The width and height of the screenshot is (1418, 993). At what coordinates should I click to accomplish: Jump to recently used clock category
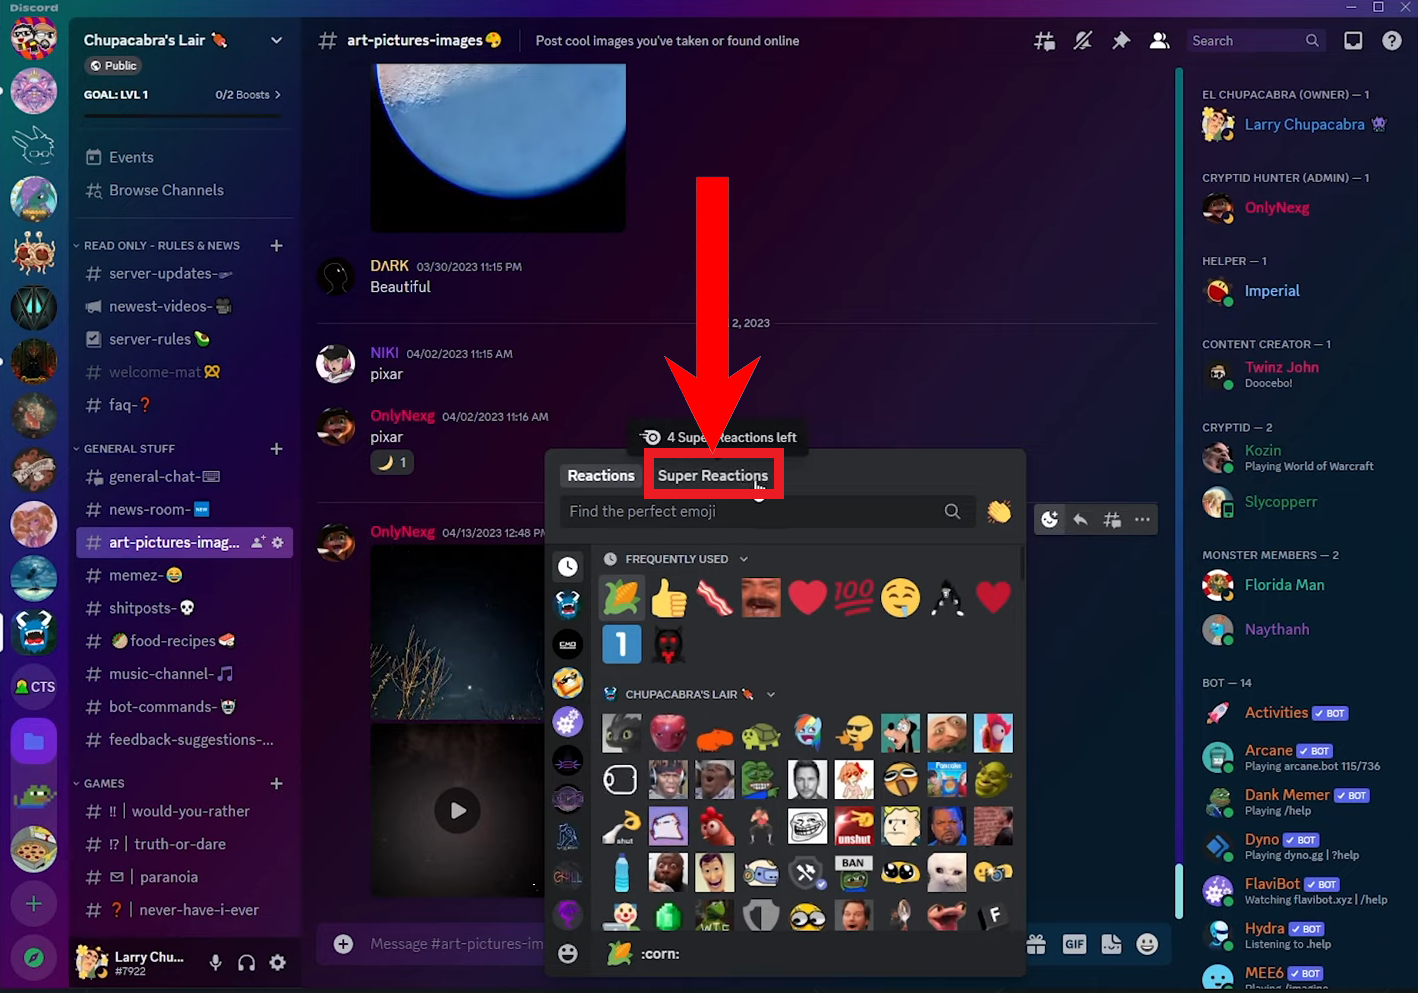point(568,567)
